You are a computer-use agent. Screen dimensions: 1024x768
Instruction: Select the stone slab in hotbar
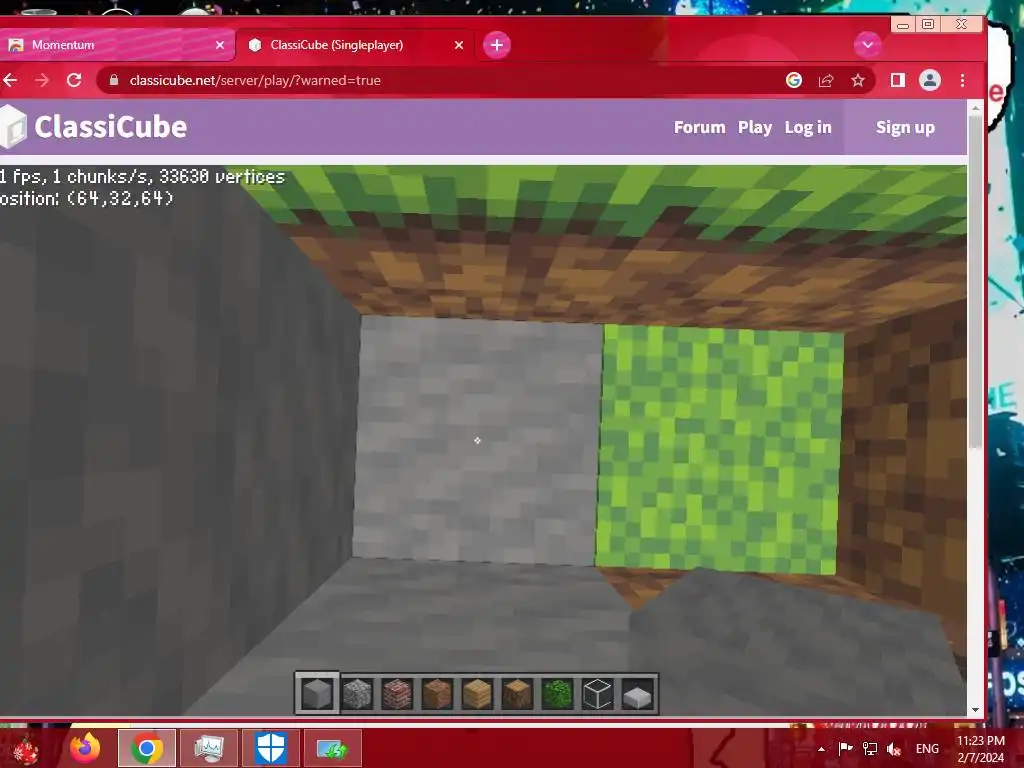coord(637,696)
